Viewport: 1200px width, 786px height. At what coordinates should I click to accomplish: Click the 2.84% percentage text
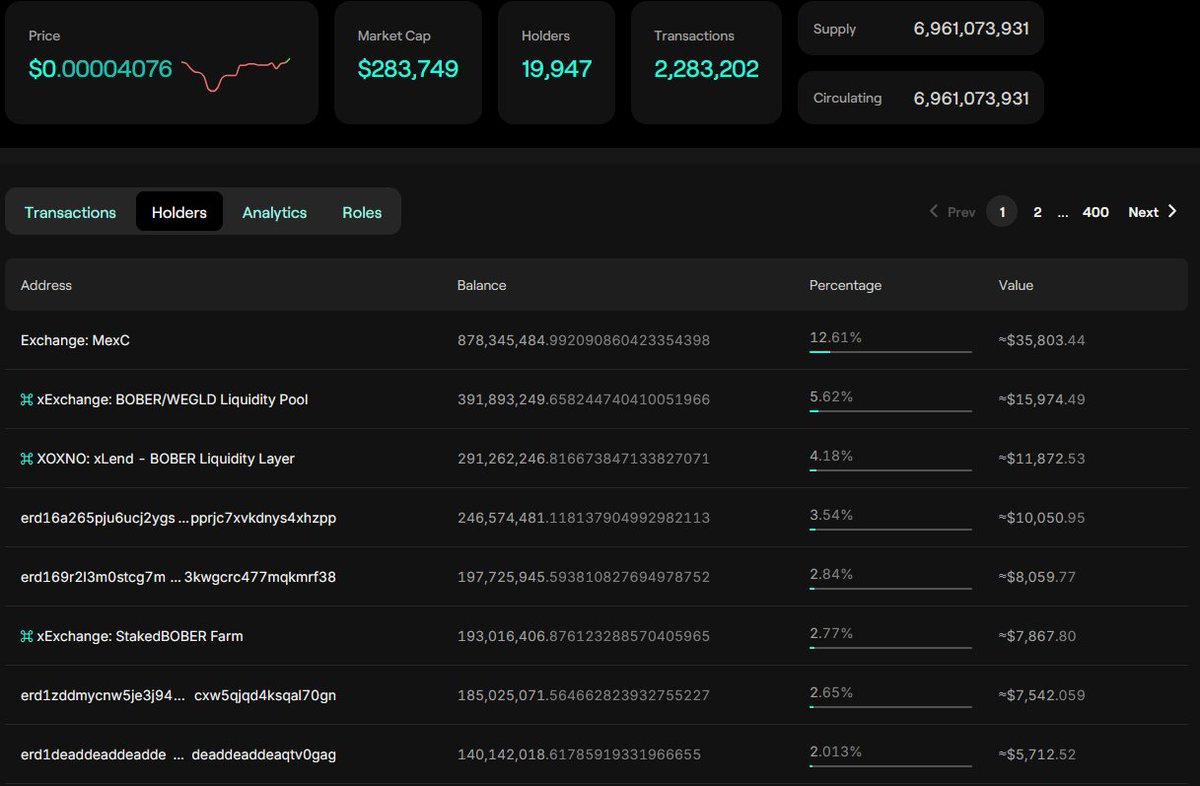click(831, 574)
